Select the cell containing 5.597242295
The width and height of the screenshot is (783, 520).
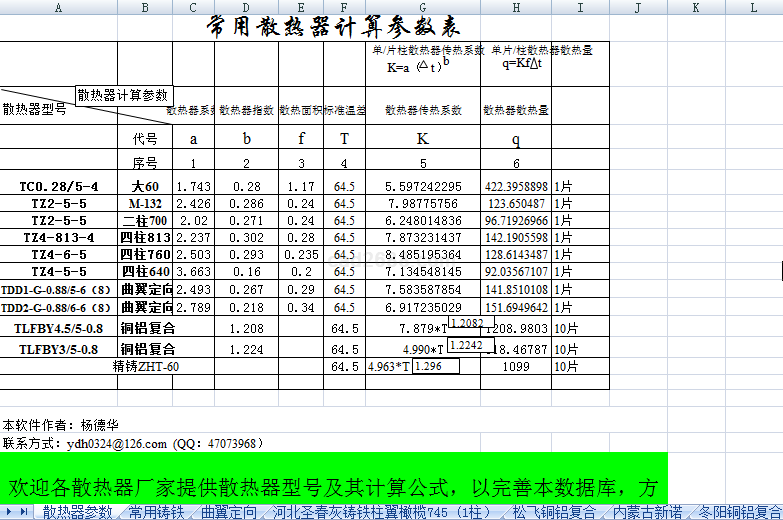tap(423, 186)
